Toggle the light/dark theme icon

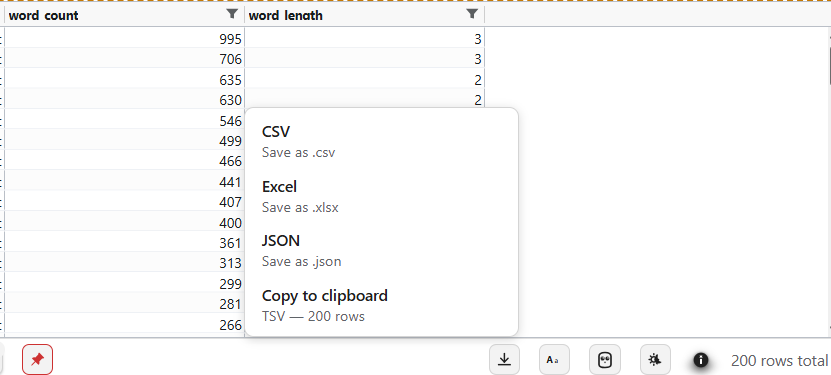[655, 360]
